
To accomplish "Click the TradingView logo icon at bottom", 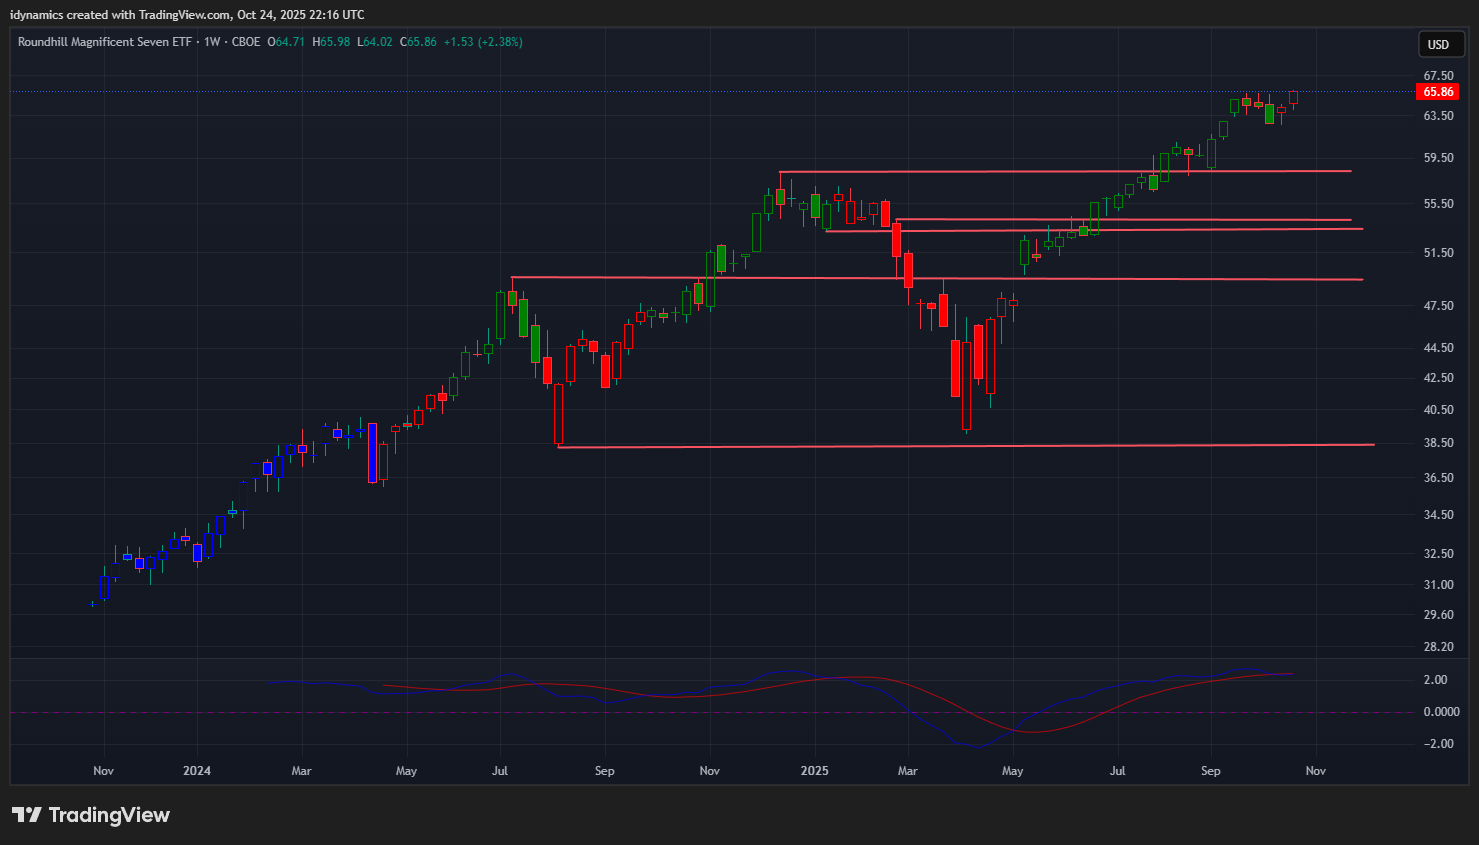I will point(27,815).
